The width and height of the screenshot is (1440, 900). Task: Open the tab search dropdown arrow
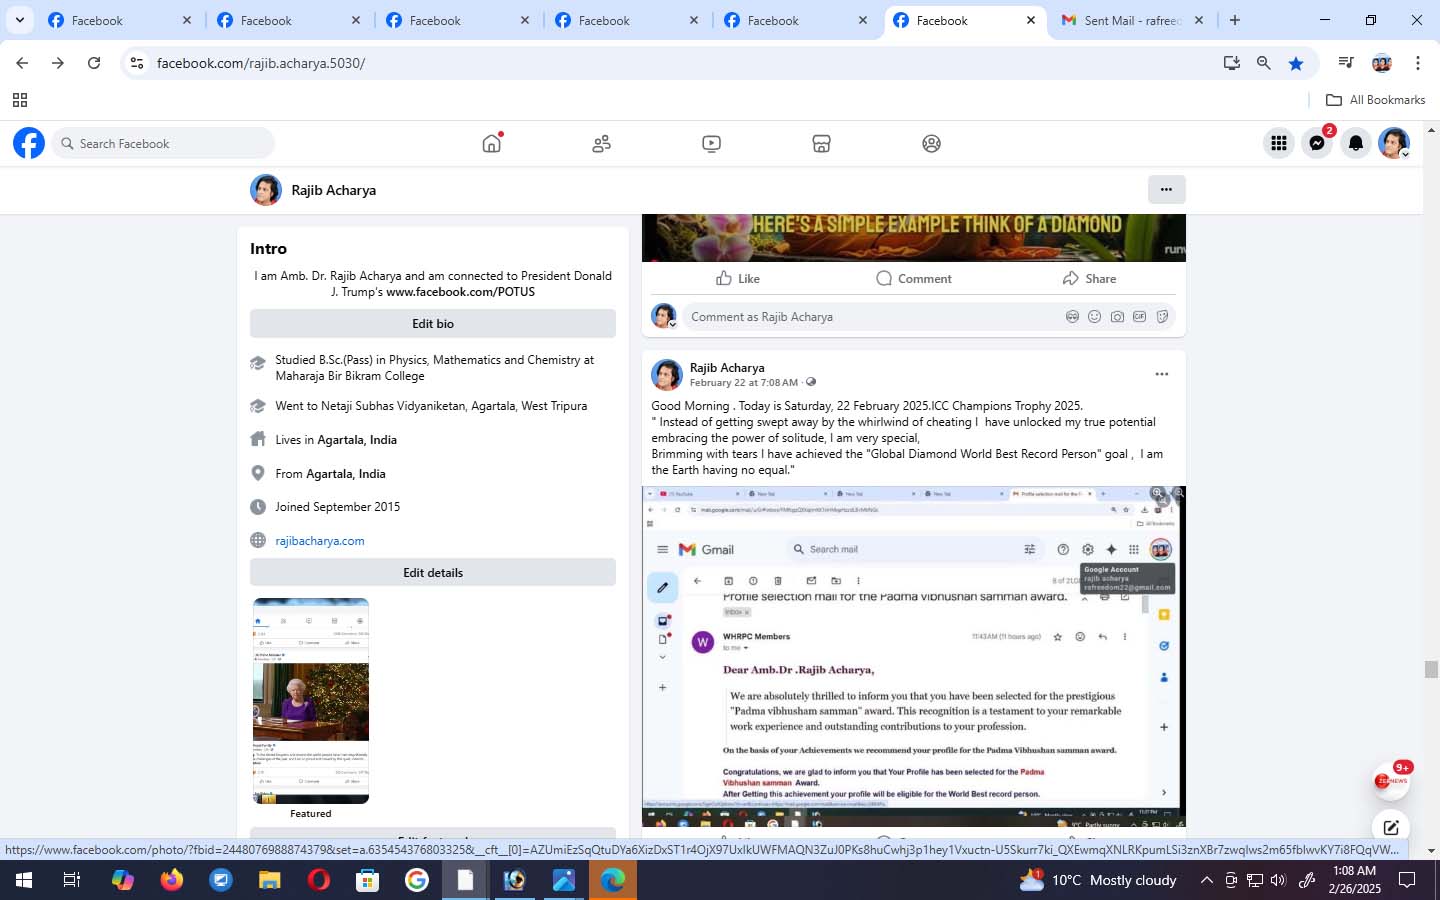[19, 20]
